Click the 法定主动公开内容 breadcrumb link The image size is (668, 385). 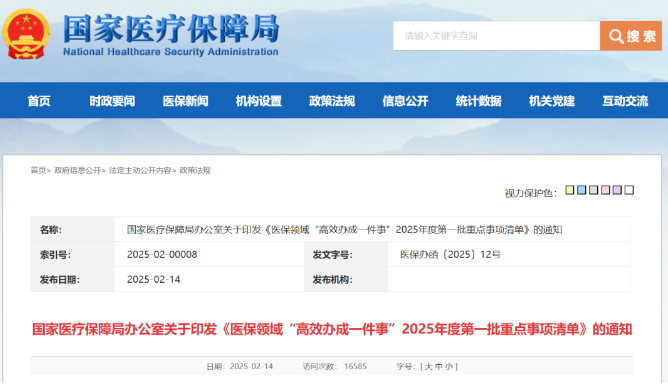tap(140, 170)
